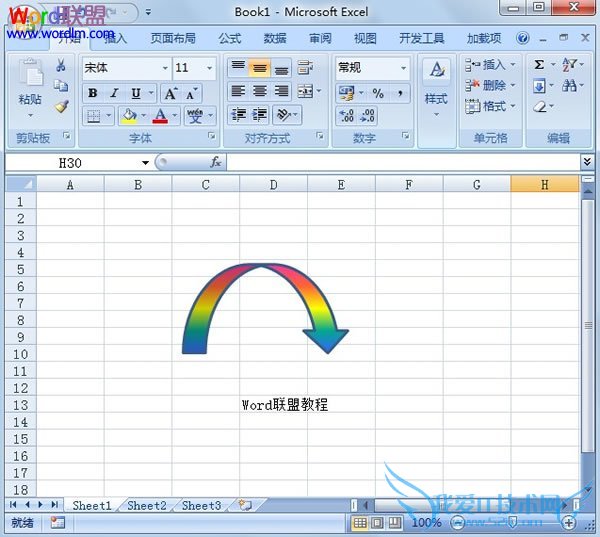Toggle Underline formatting
Viewport: 600px width, 537px height.
tap(136, 93)
